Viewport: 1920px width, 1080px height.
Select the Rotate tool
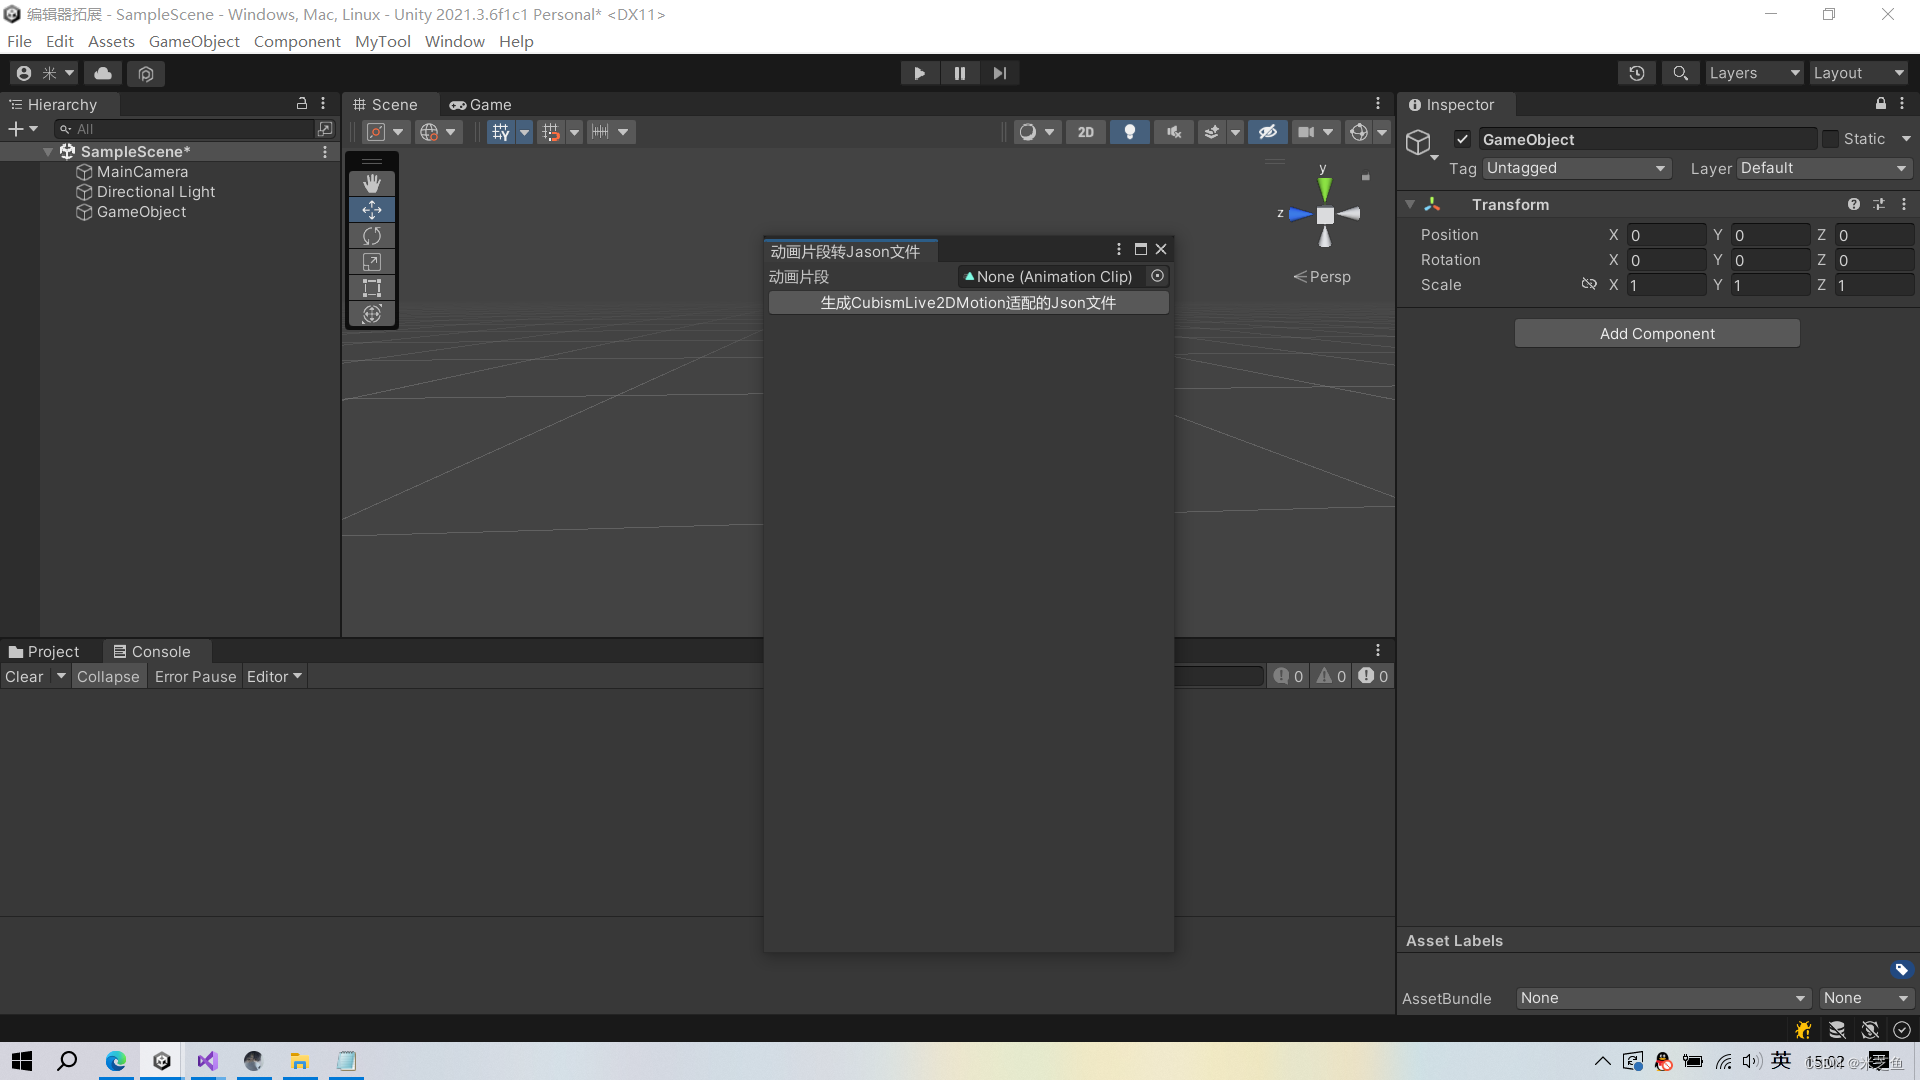371,235
